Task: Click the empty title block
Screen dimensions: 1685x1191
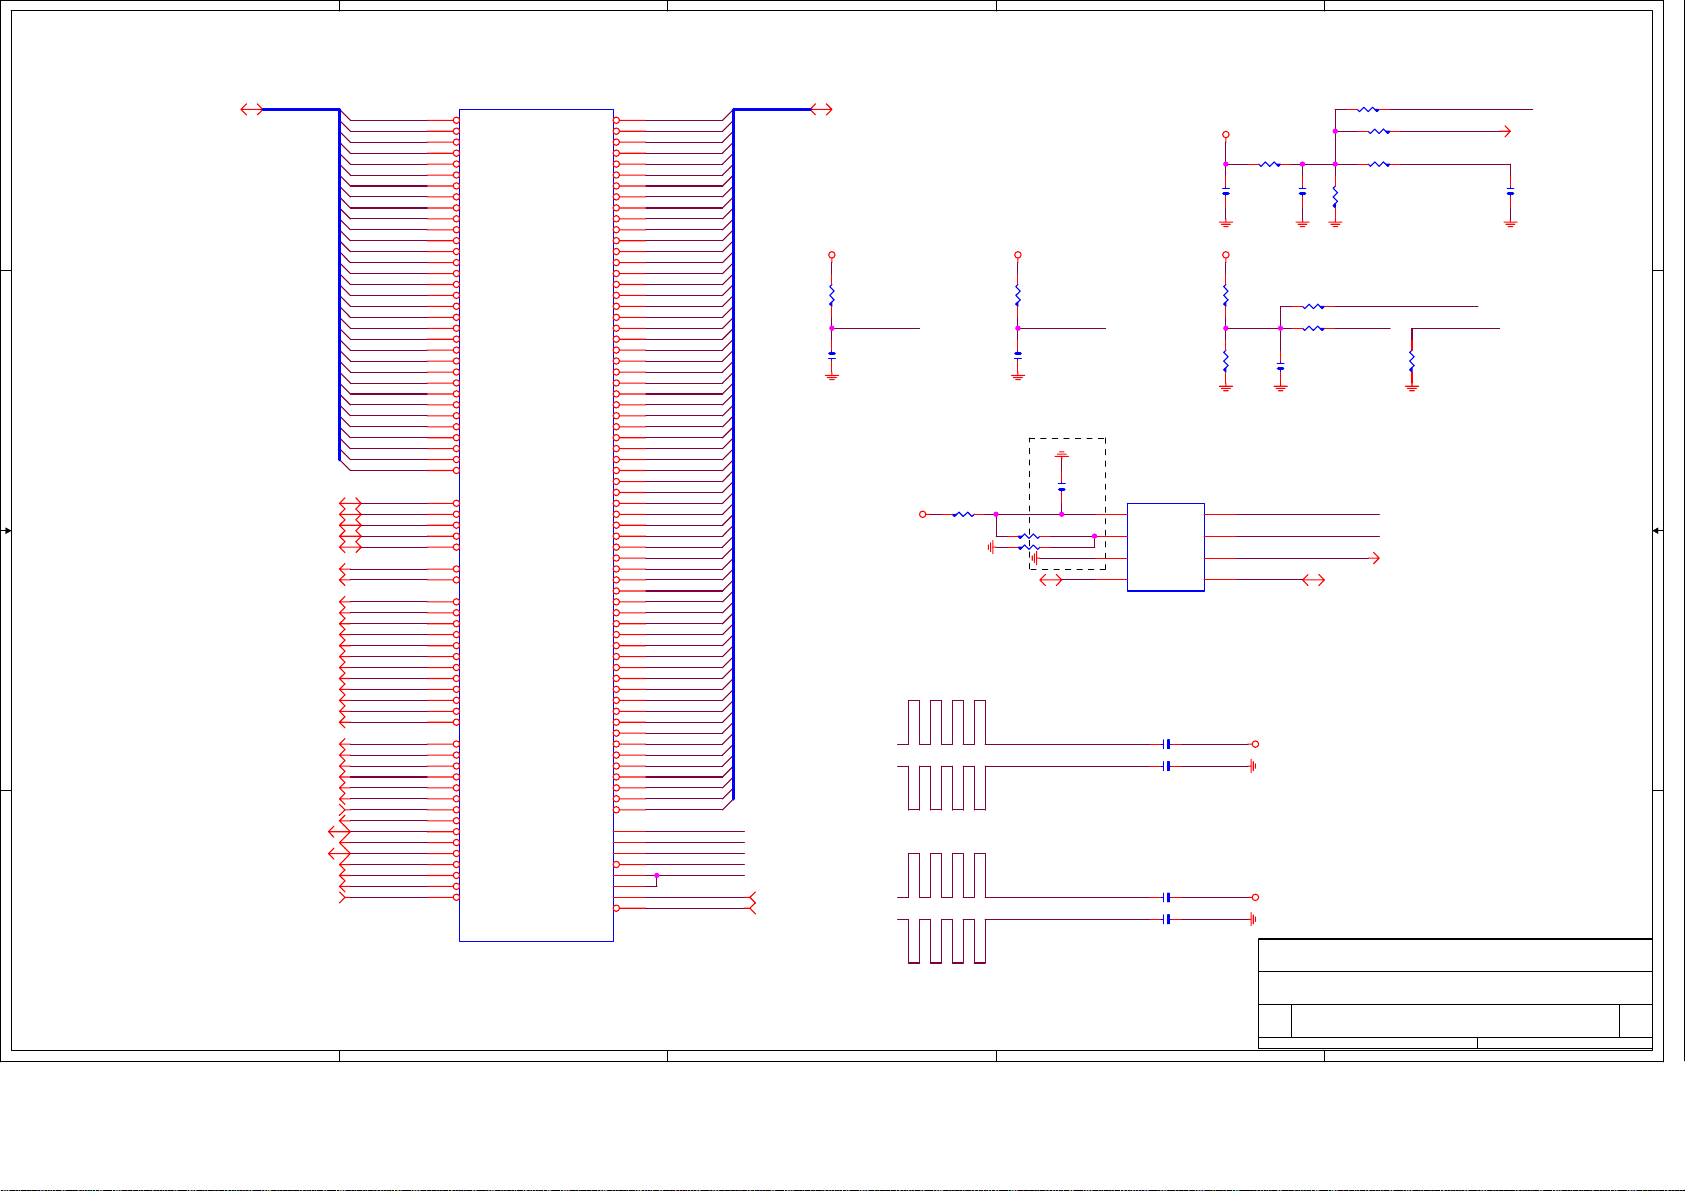Action: click(x=1455, y=993)
